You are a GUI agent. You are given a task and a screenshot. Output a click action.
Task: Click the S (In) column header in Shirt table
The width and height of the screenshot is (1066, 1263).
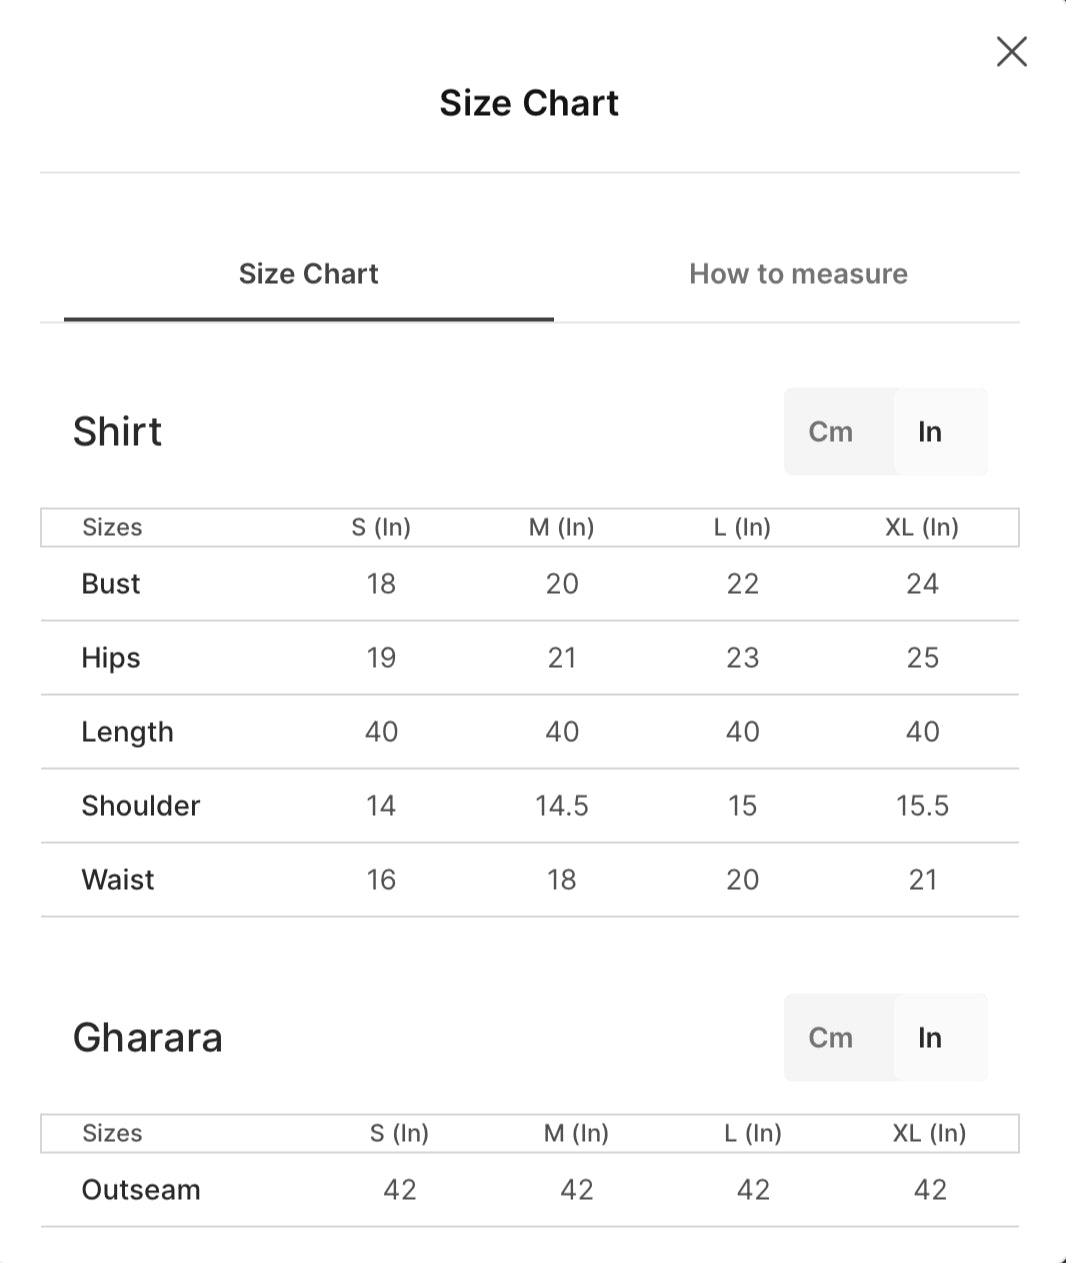(381, 527)
